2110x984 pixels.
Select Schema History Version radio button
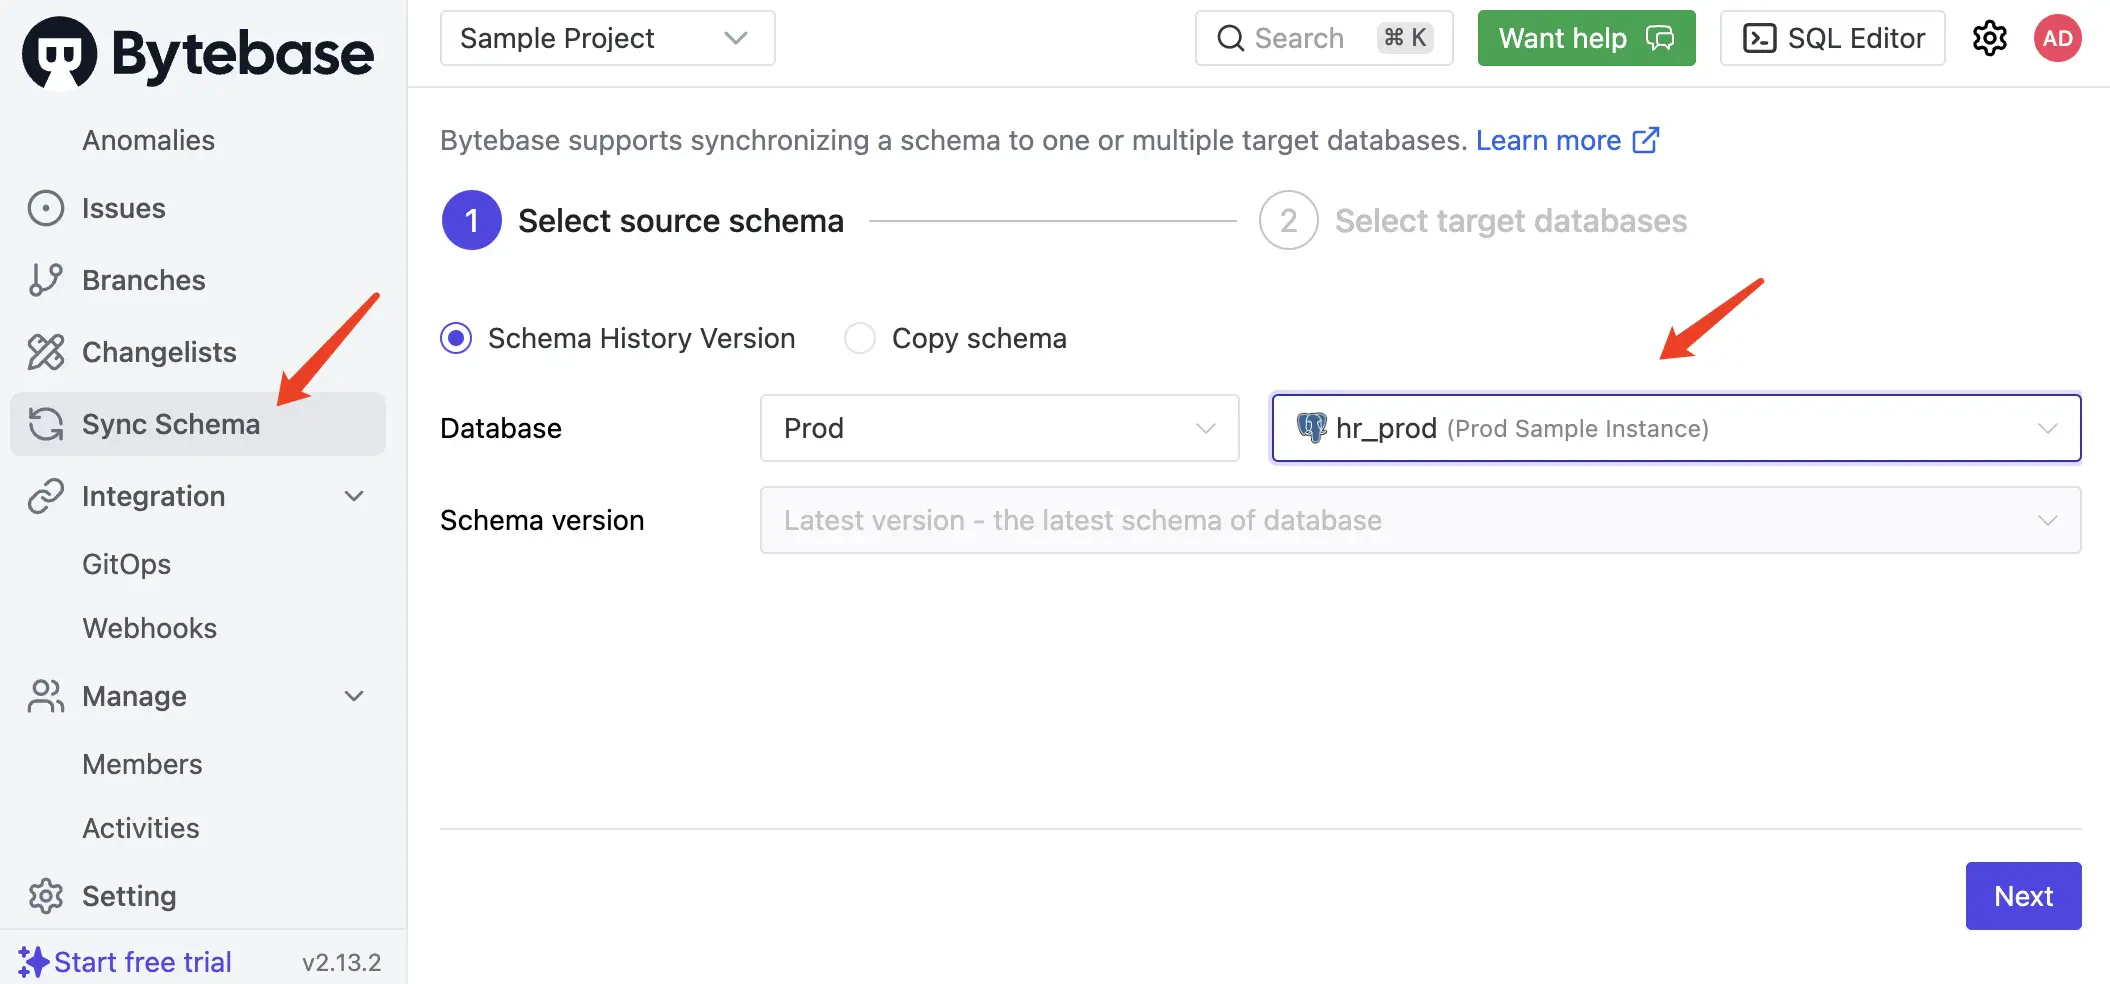pos(457,339)
